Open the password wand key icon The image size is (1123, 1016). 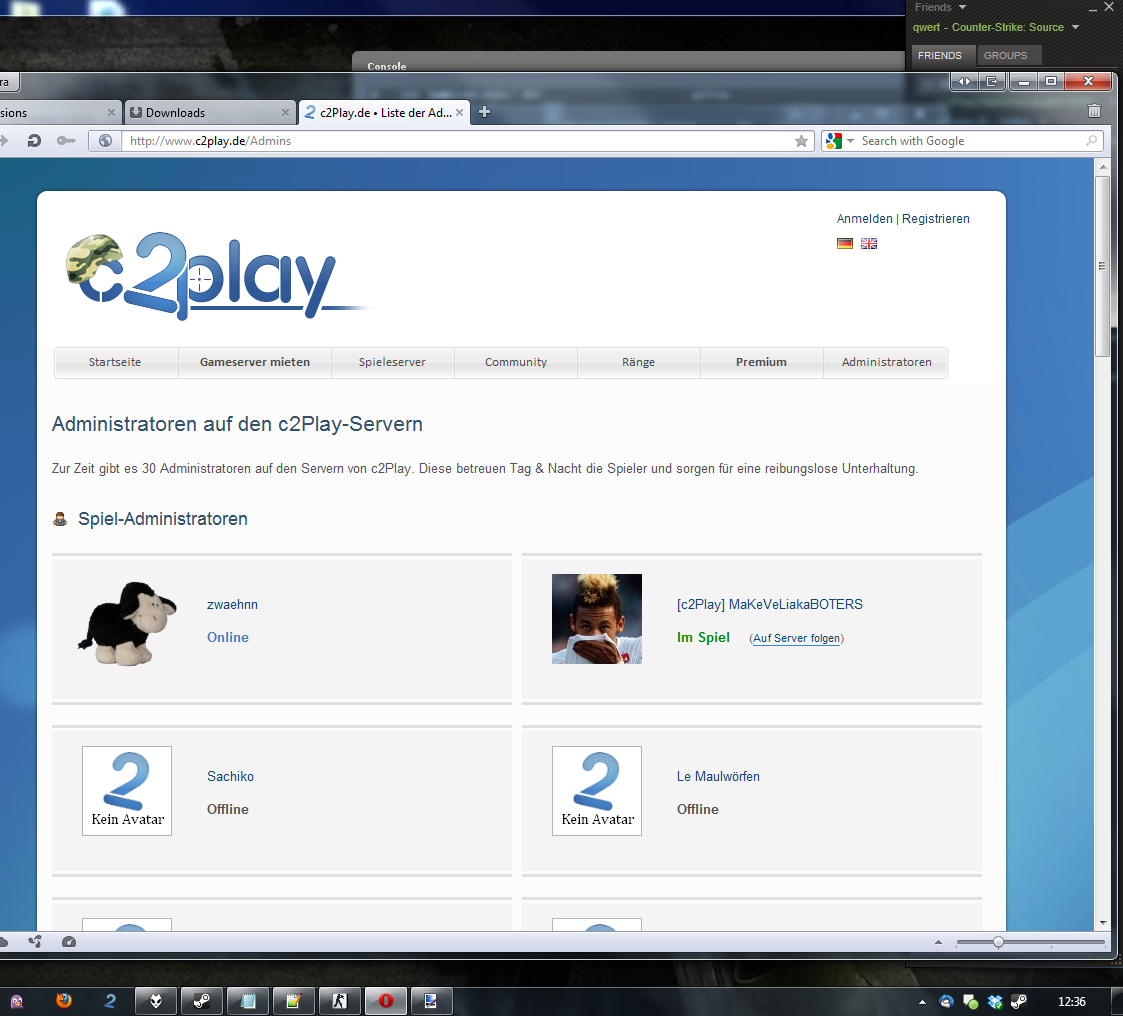point(66,141)
